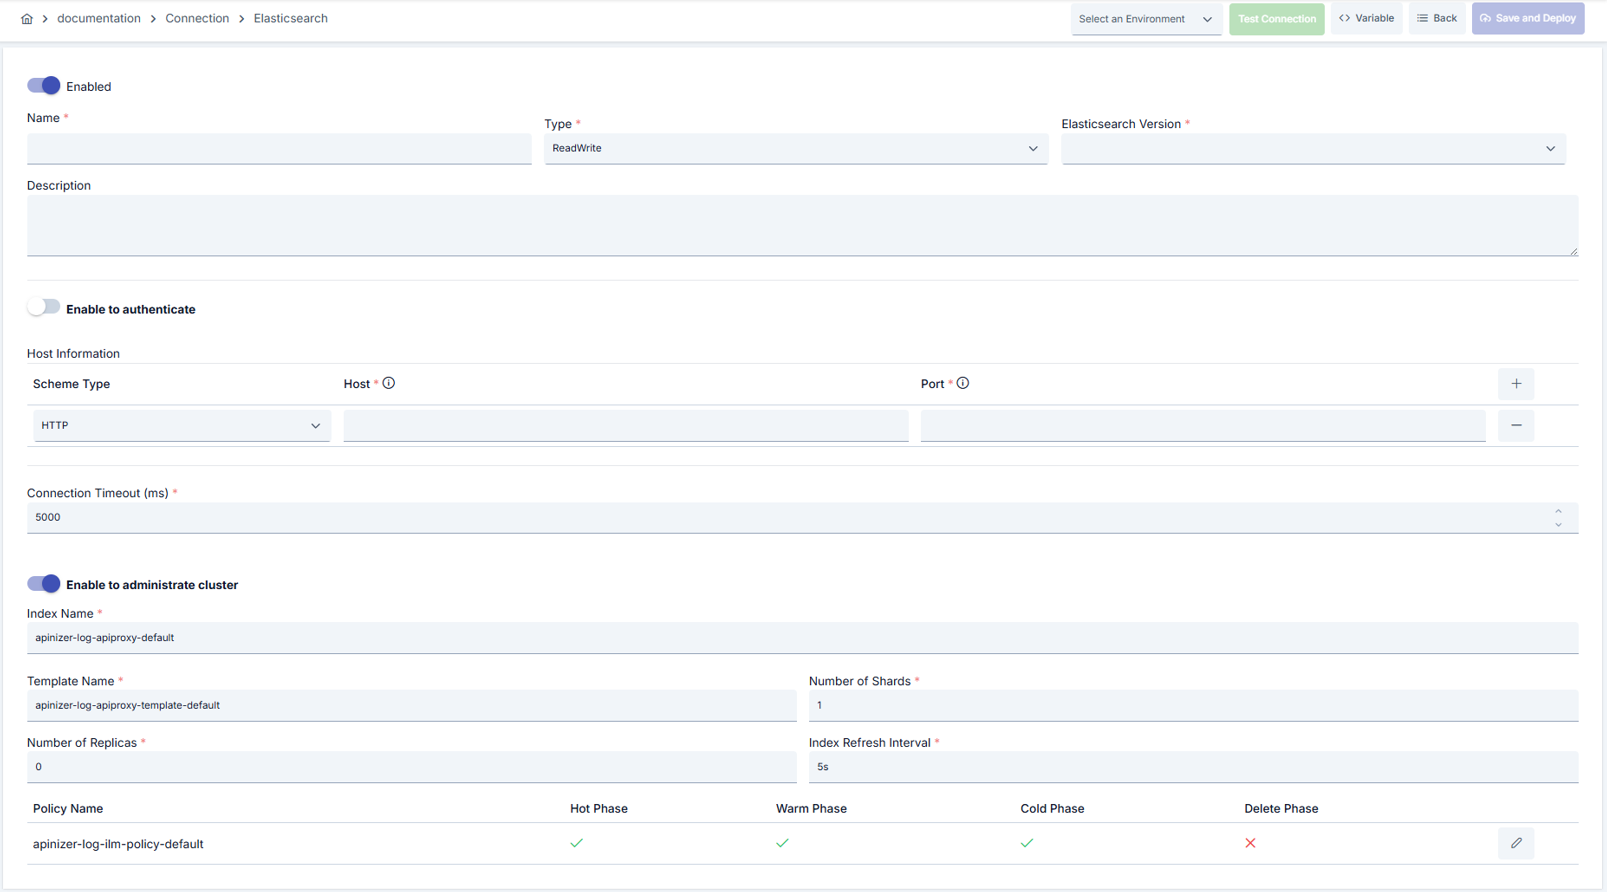Screen dimensions: 1607x892
Task: Expand the Elasticsearch Version dropdown
Action: (1313, 149)
